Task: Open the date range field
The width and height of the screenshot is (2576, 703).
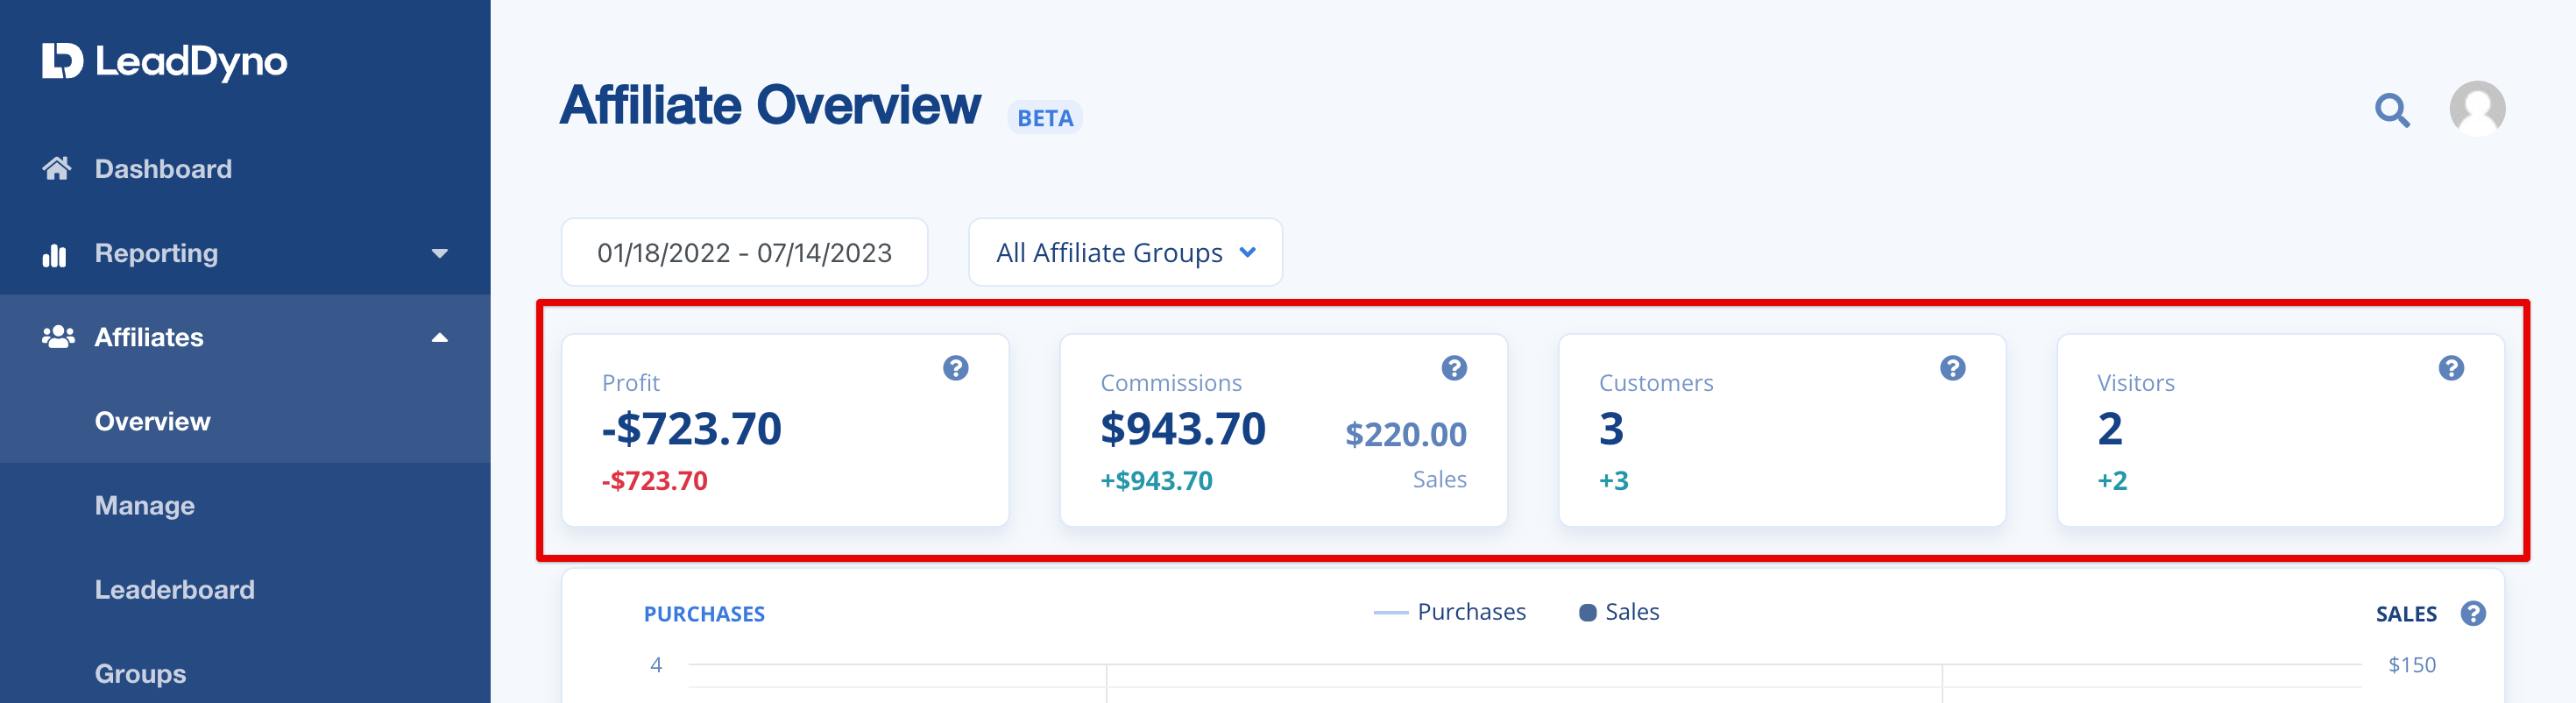Action: click(744, 253)
